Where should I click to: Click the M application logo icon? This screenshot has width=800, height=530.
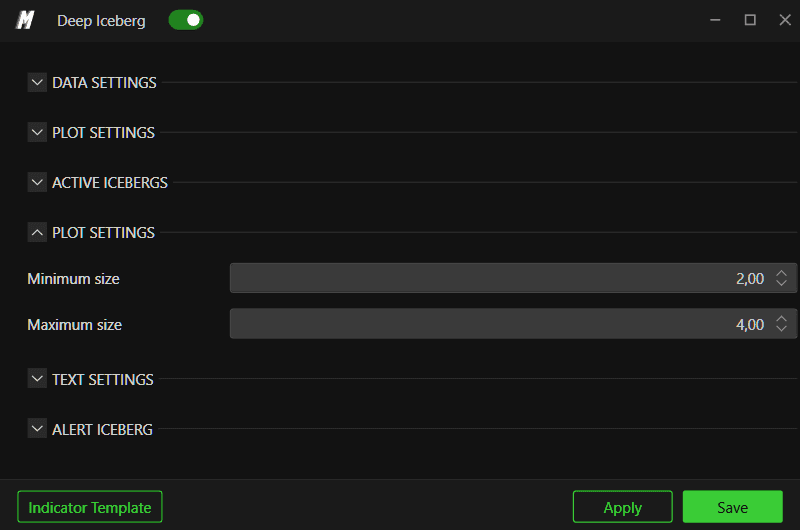pos(25,20)
